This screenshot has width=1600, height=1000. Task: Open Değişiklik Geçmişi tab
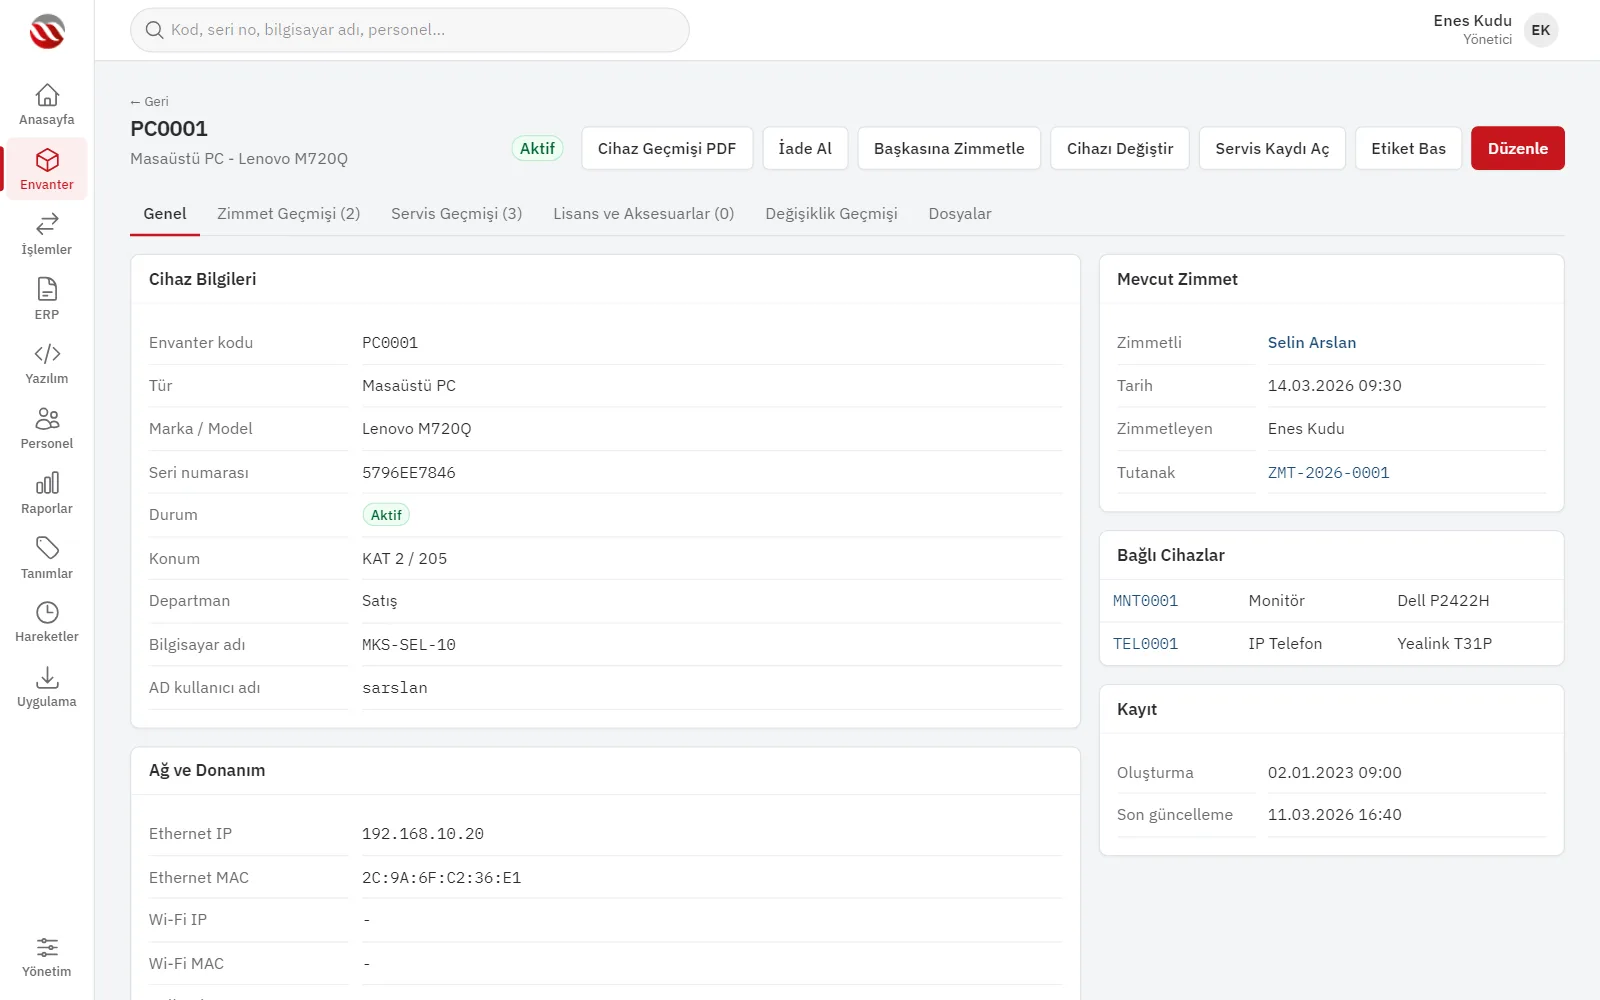831,214
